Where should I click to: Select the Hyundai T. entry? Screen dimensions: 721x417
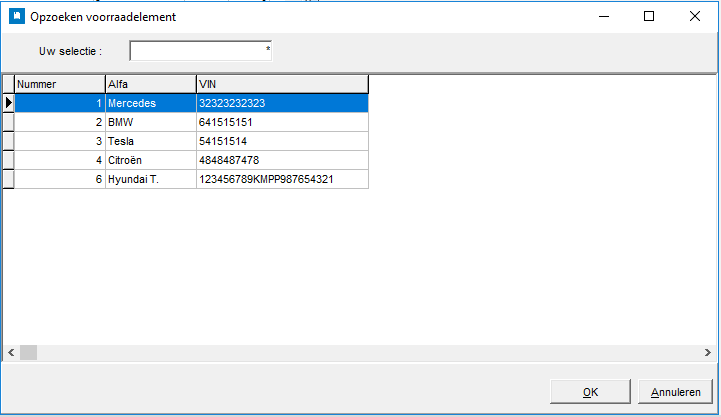coord(150,179)
